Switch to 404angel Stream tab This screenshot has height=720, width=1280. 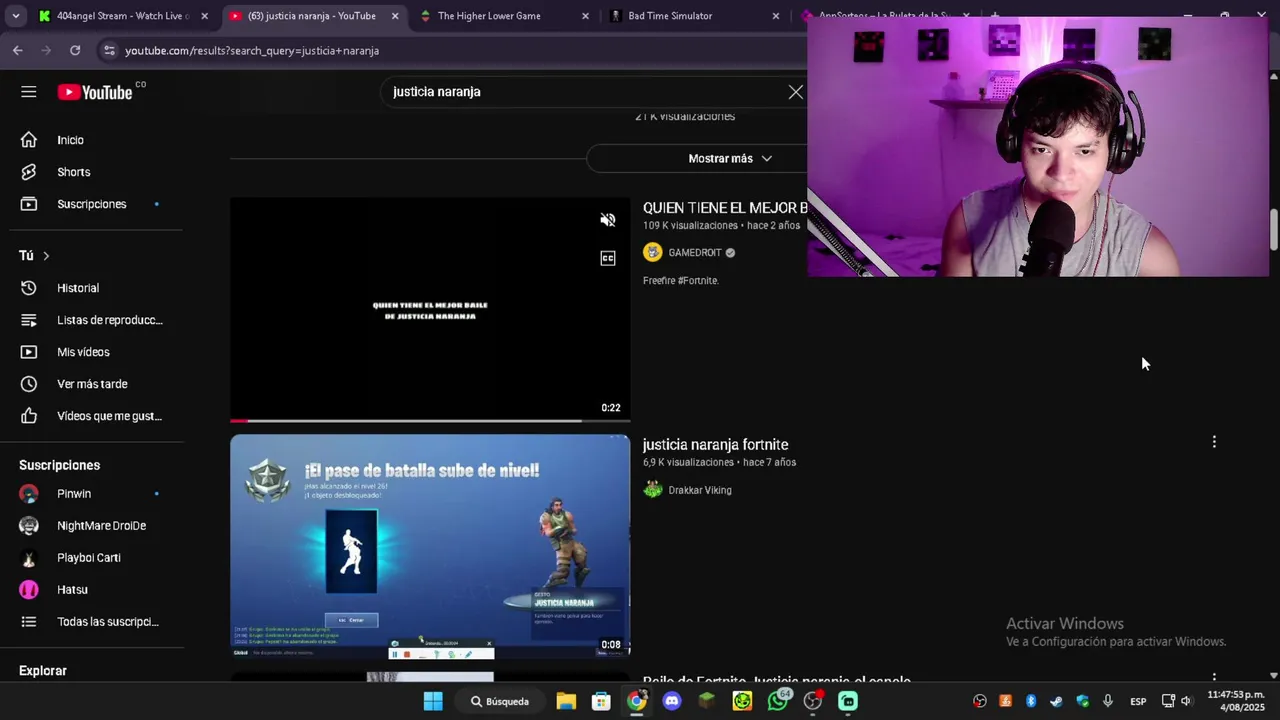pyautogui.click(x=117, y=16)
